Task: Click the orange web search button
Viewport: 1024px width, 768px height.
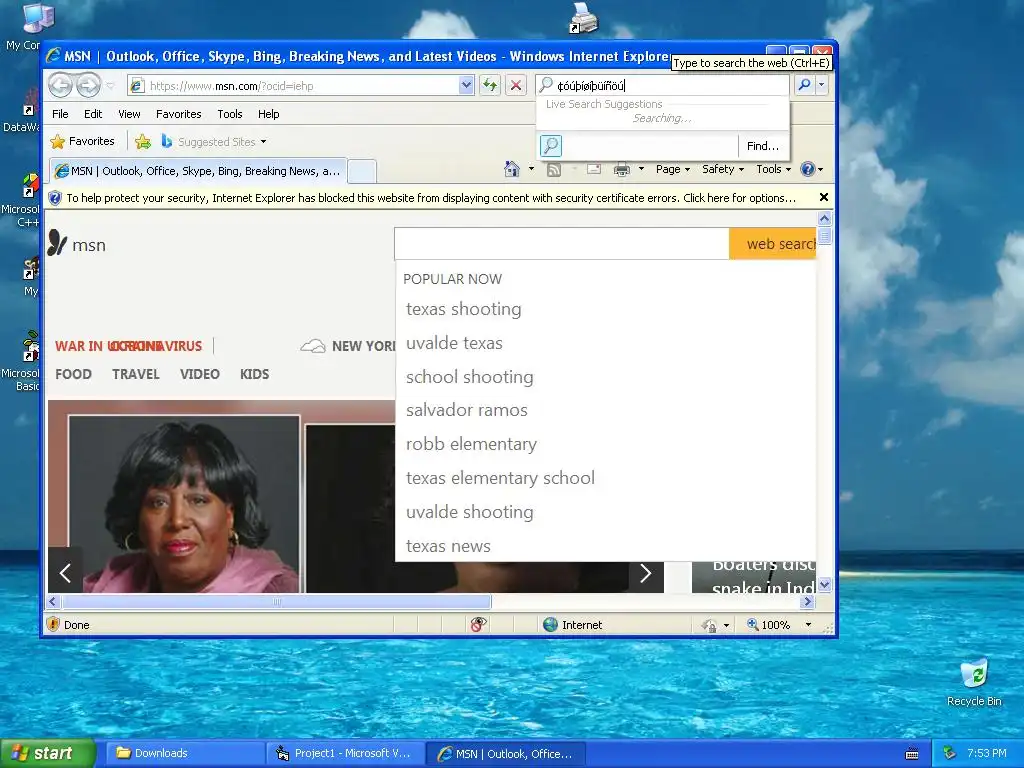Action: point(773,244)
